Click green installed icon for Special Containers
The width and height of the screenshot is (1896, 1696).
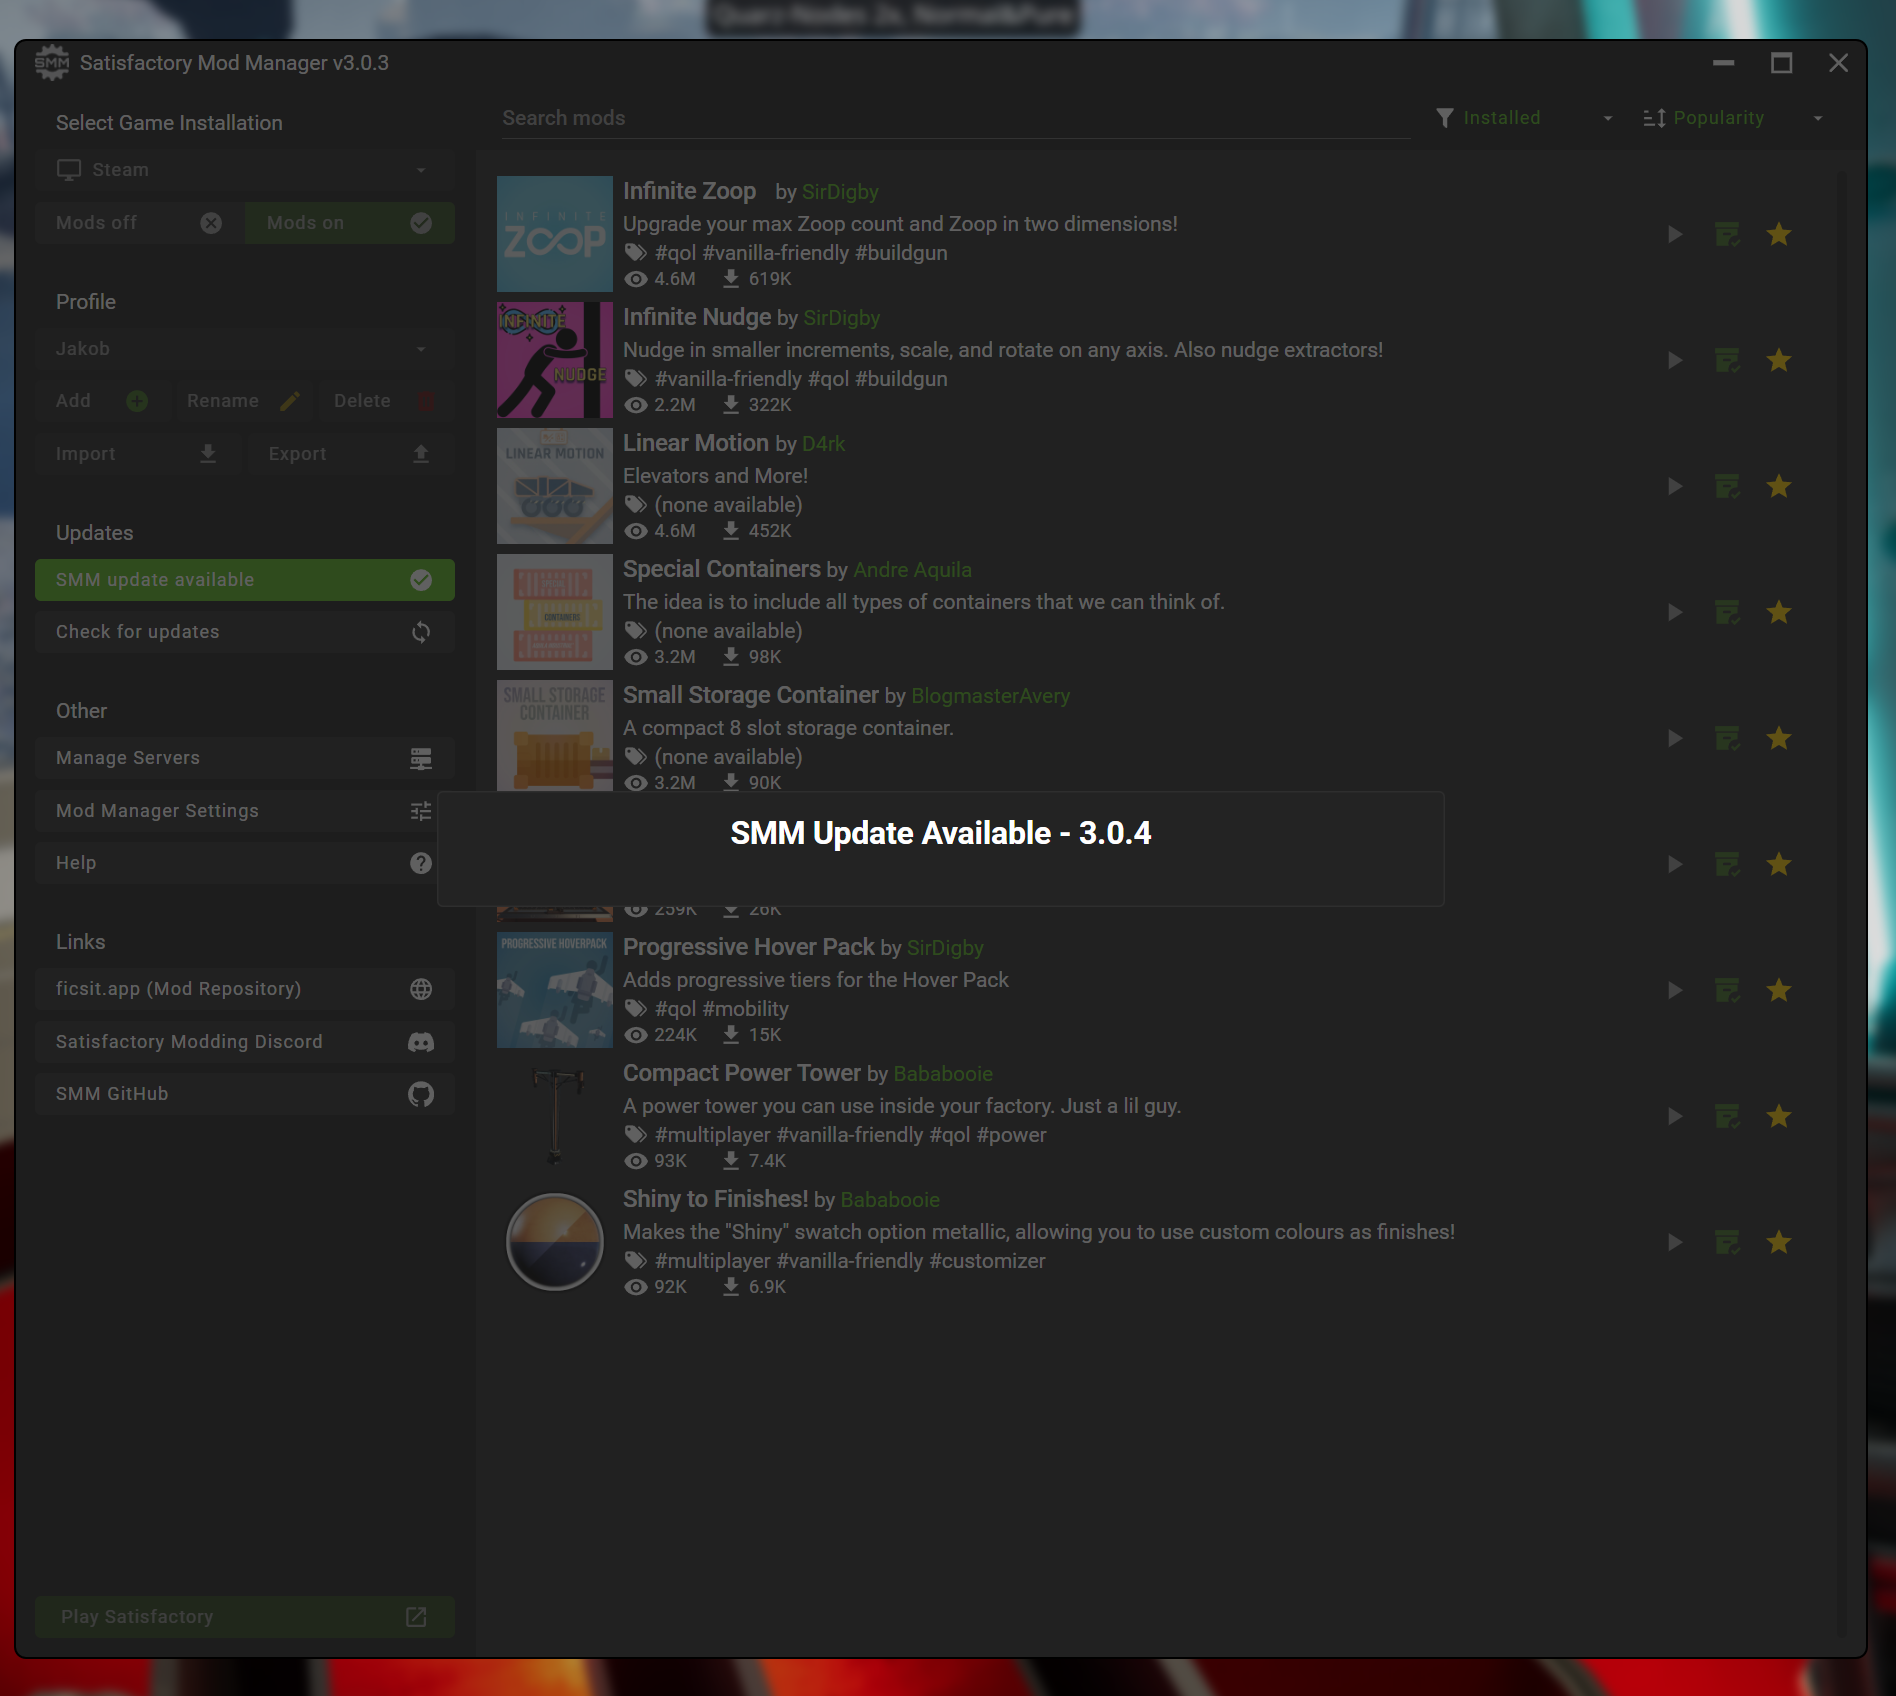1727,612
